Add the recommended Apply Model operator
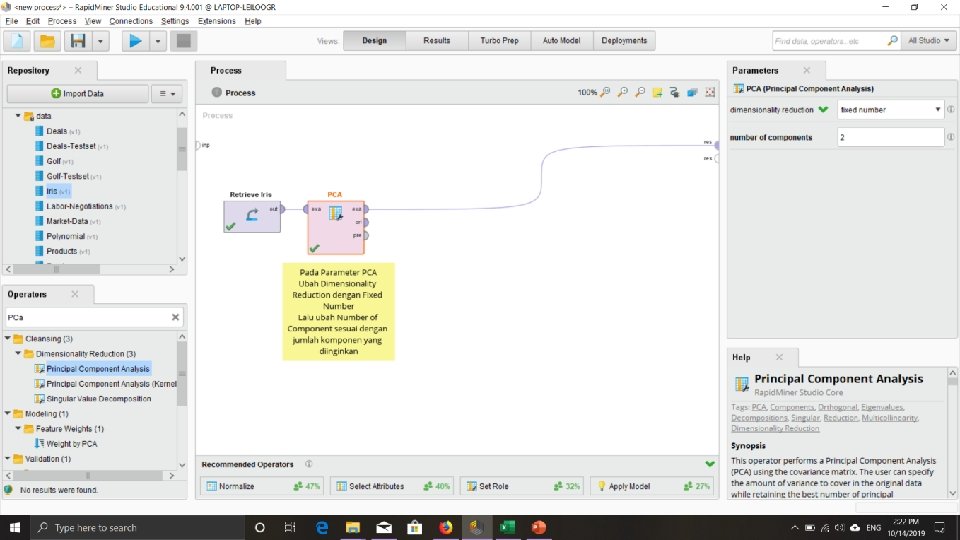Viewport: 960px width, 540px height. 653,486
